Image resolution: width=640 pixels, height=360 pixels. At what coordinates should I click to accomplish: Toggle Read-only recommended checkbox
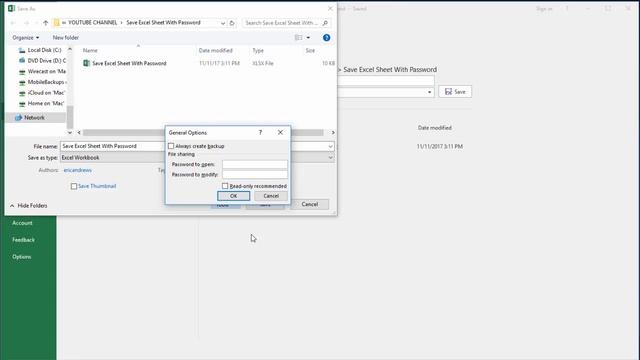225,186
